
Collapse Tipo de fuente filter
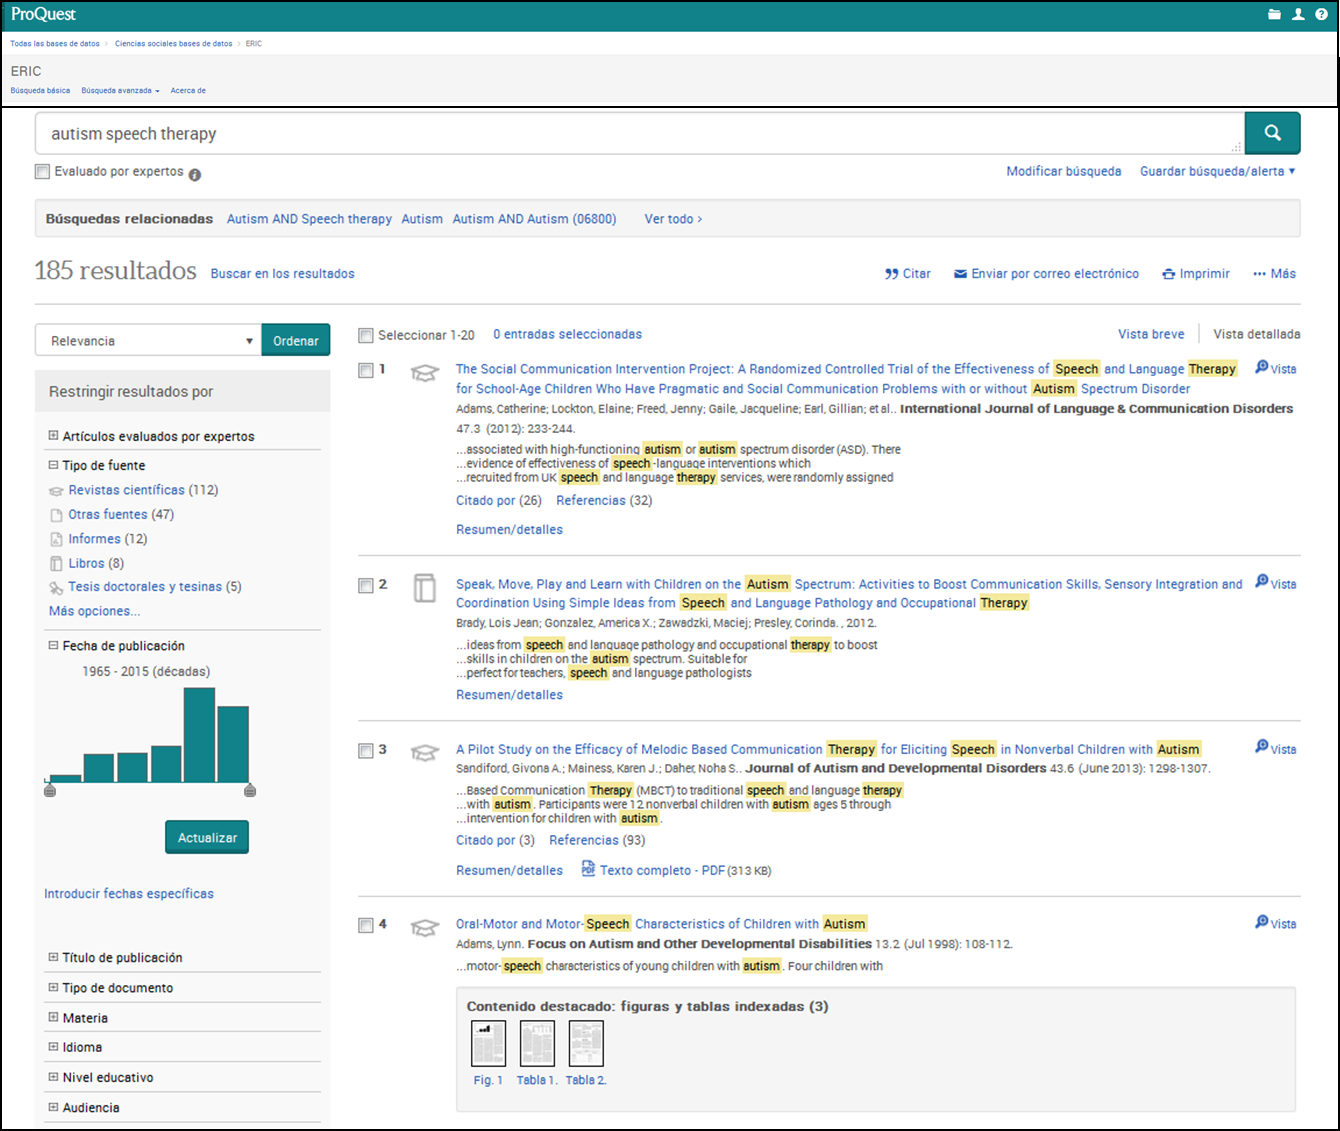tap(53, 465)
